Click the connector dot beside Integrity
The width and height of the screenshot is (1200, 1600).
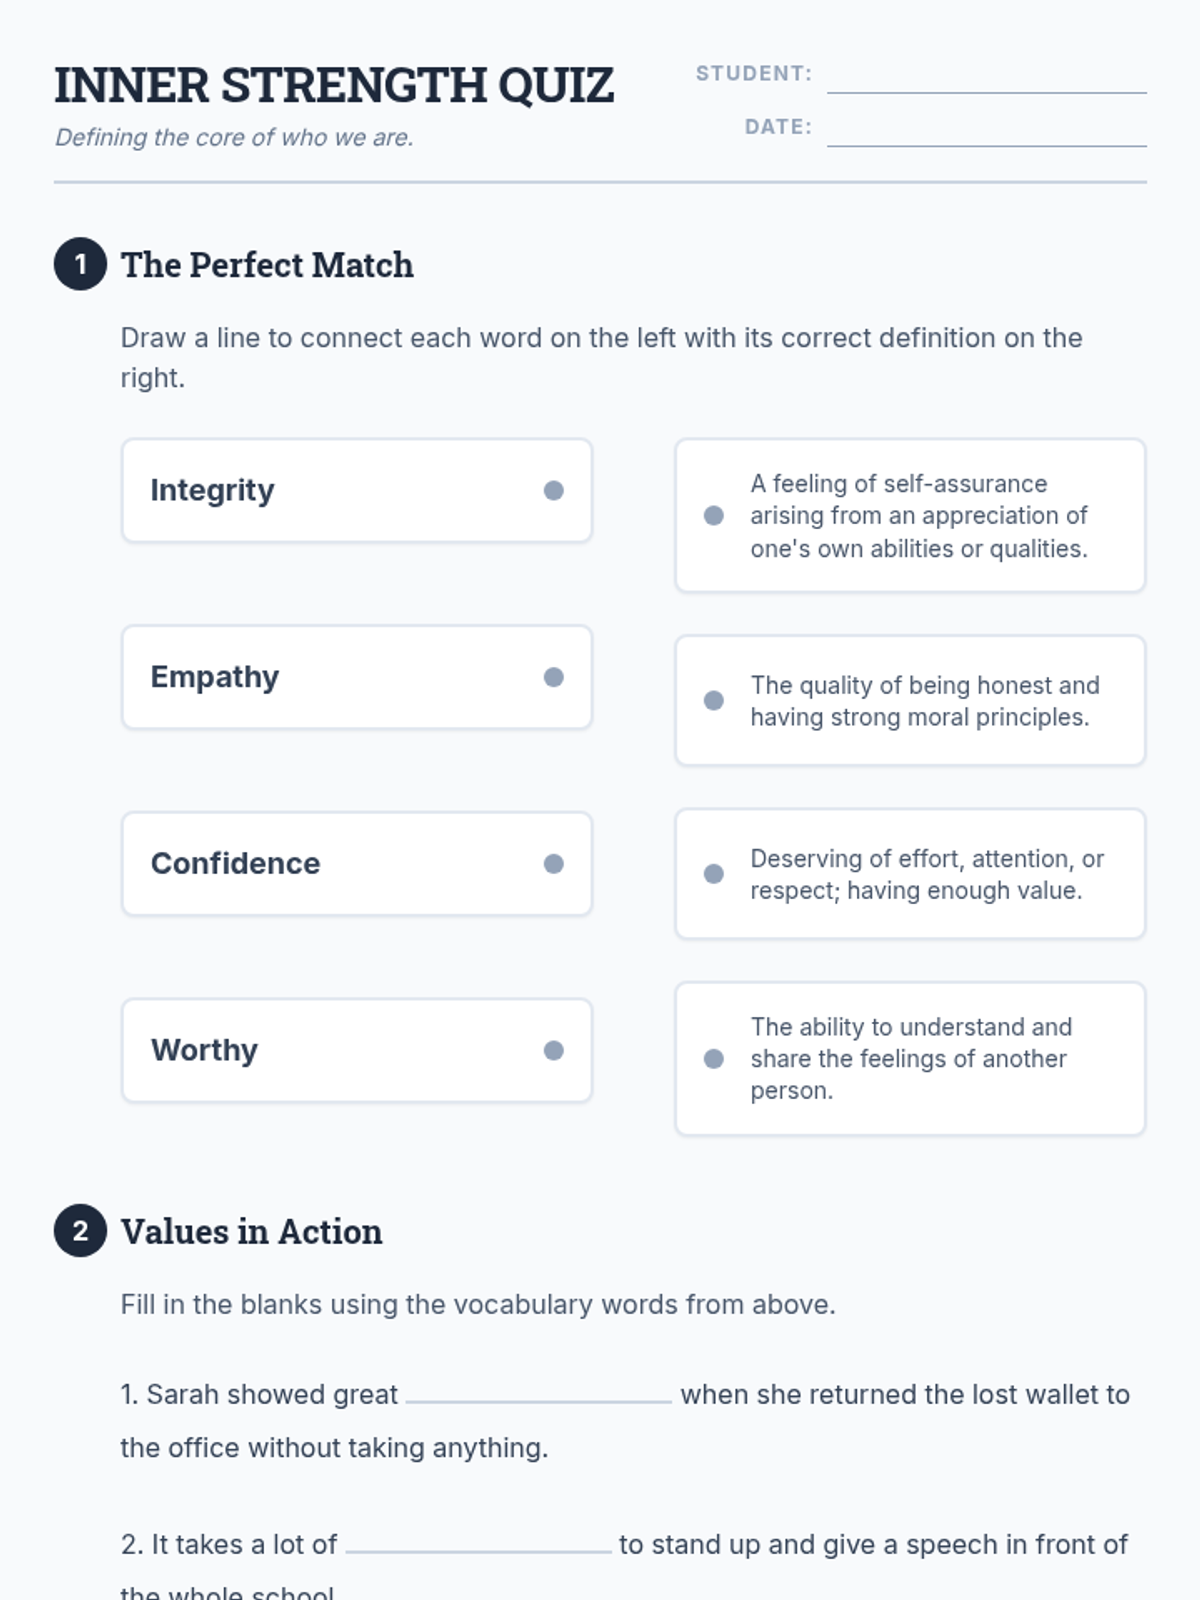pyautogui.click(x=553, y=490)
